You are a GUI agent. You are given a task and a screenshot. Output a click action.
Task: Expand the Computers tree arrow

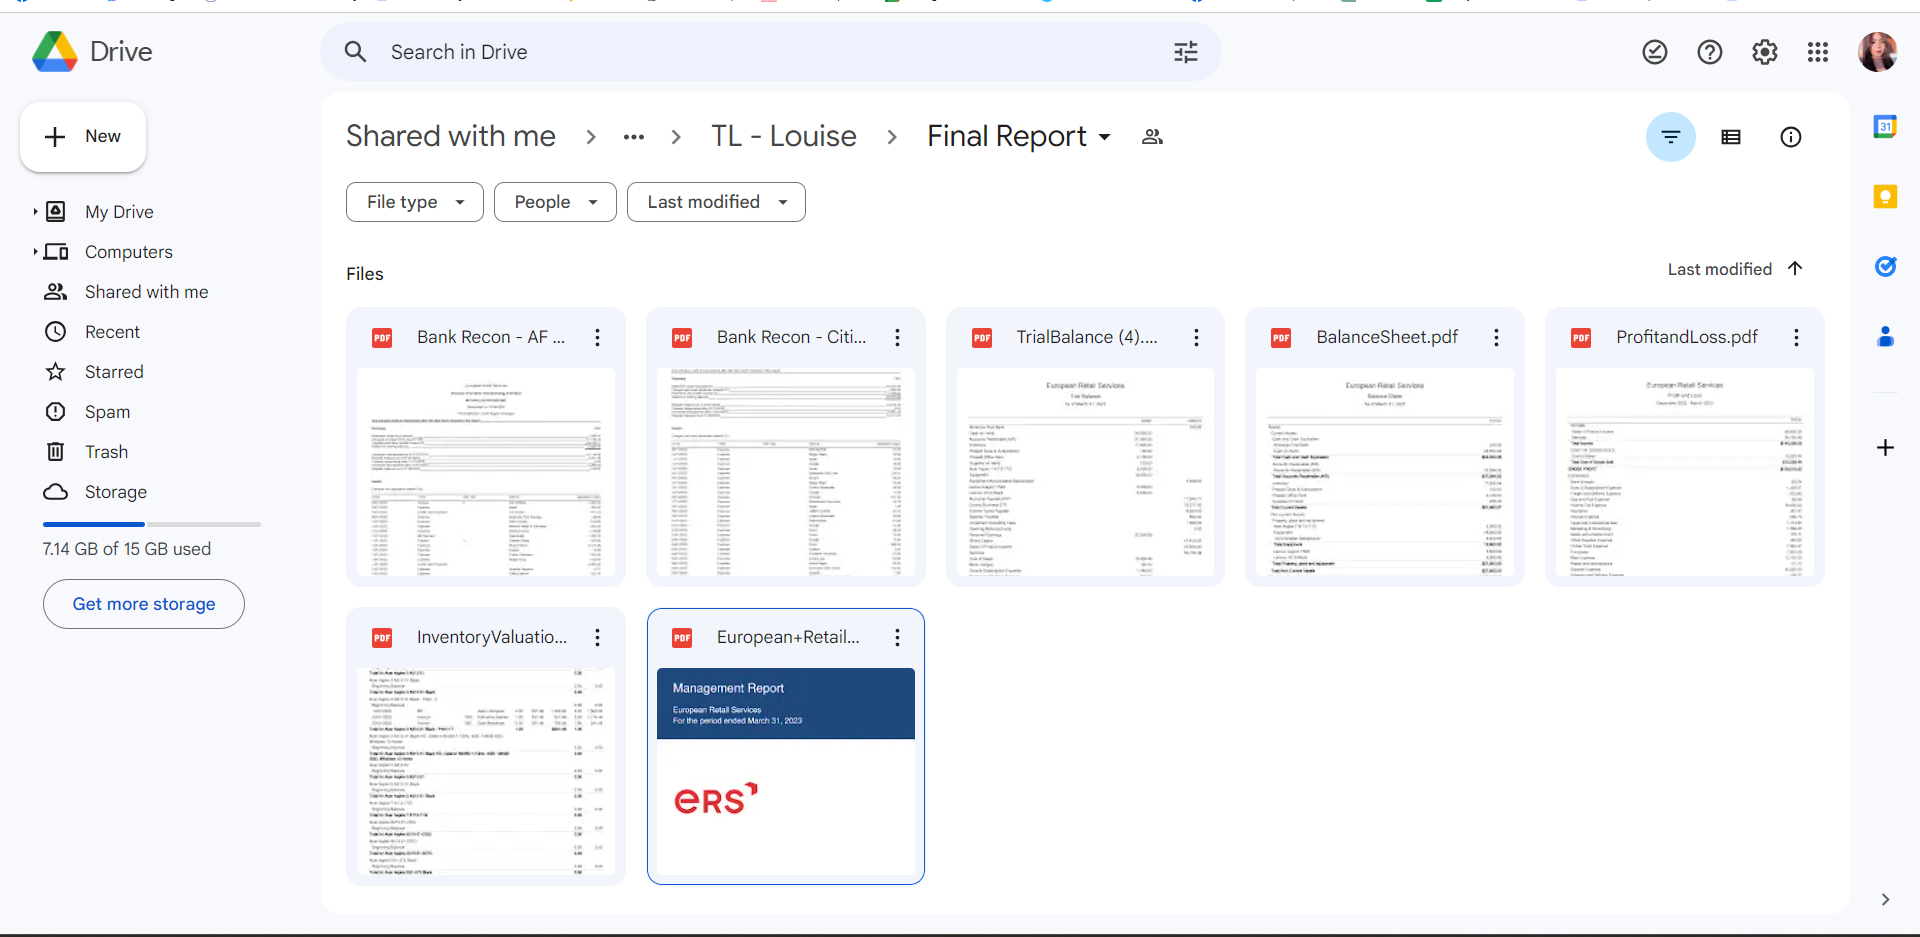(35, 252)
